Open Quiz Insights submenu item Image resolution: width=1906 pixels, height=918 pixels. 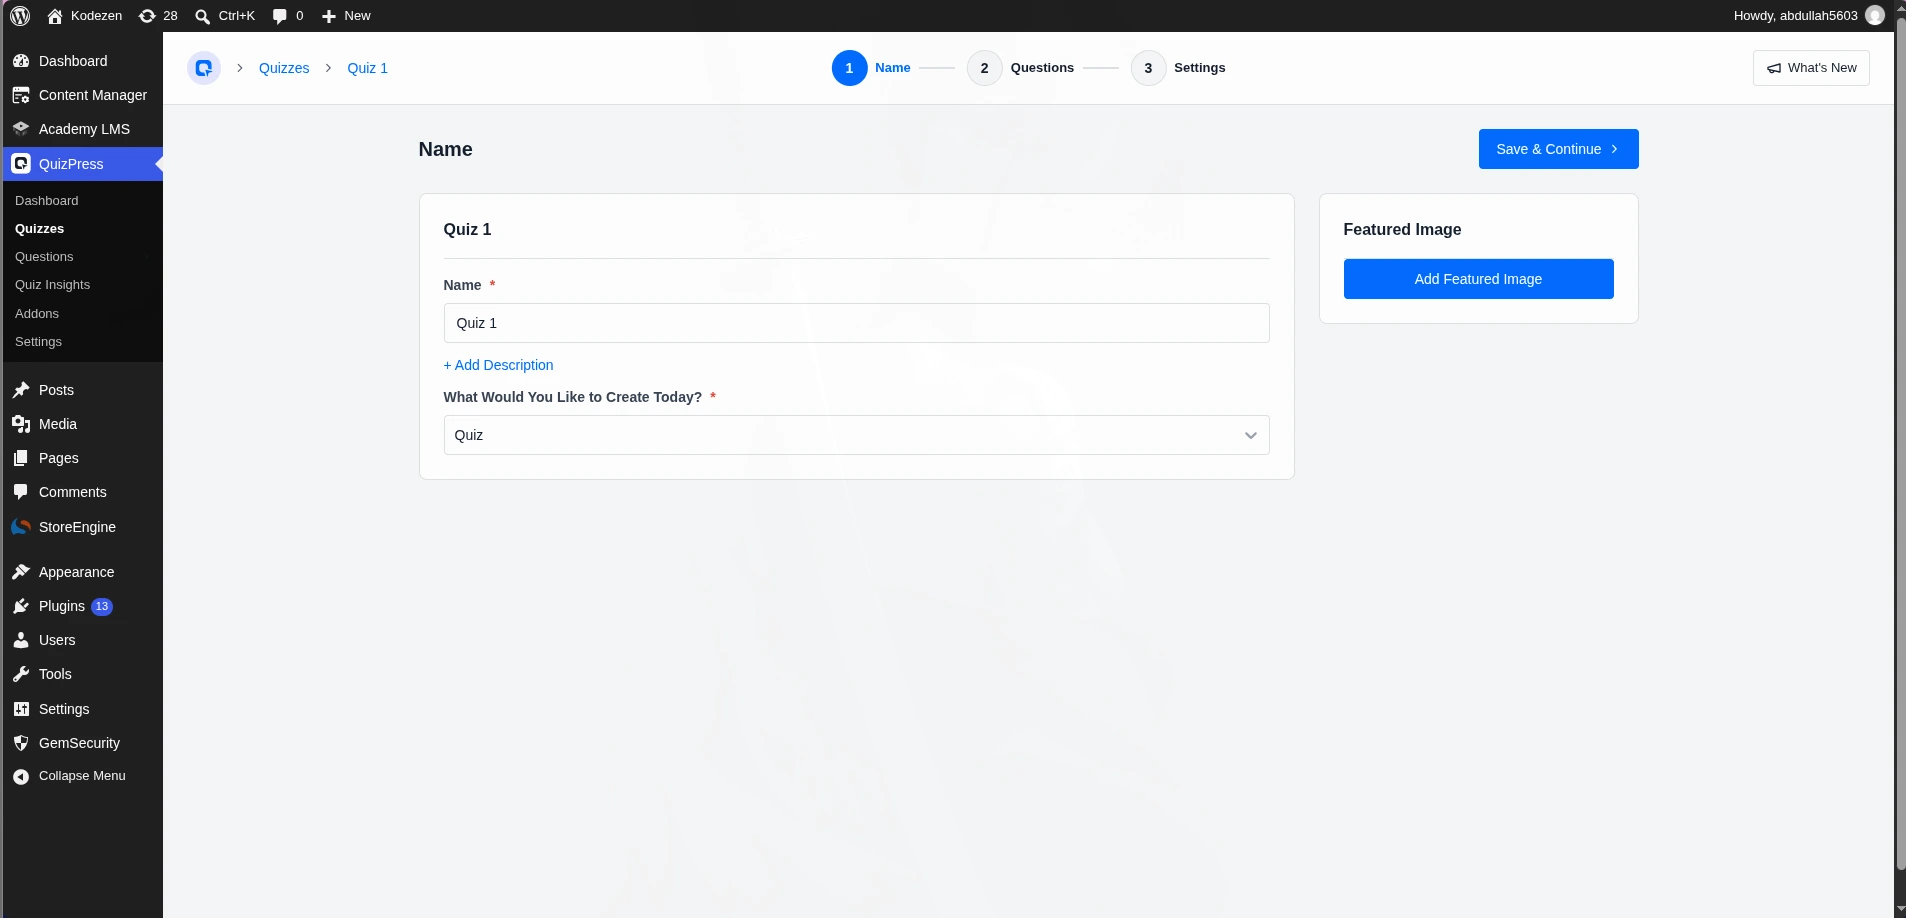52,285
